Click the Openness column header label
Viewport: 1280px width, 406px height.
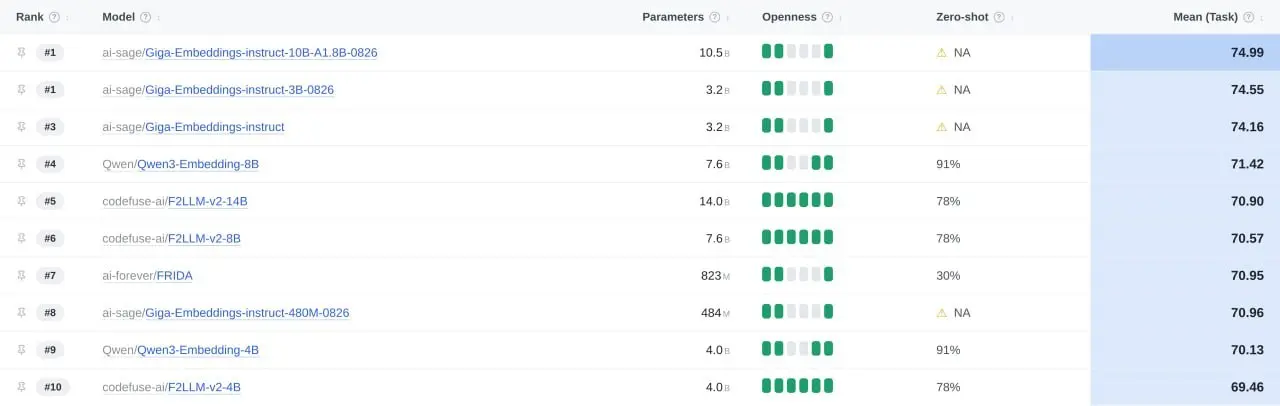pos(789,17)
